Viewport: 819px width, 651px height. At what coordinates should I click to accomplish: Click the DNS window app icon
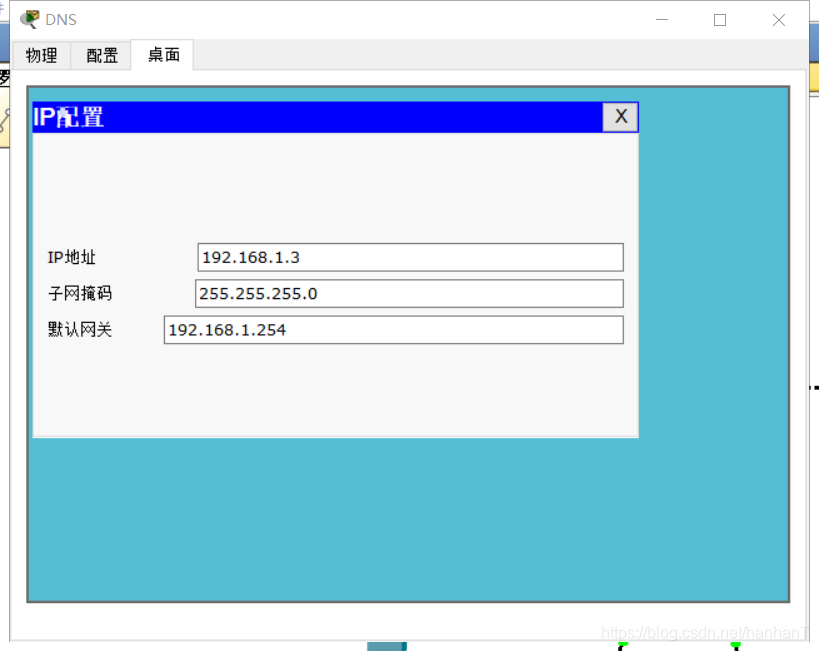coord(30,19)
